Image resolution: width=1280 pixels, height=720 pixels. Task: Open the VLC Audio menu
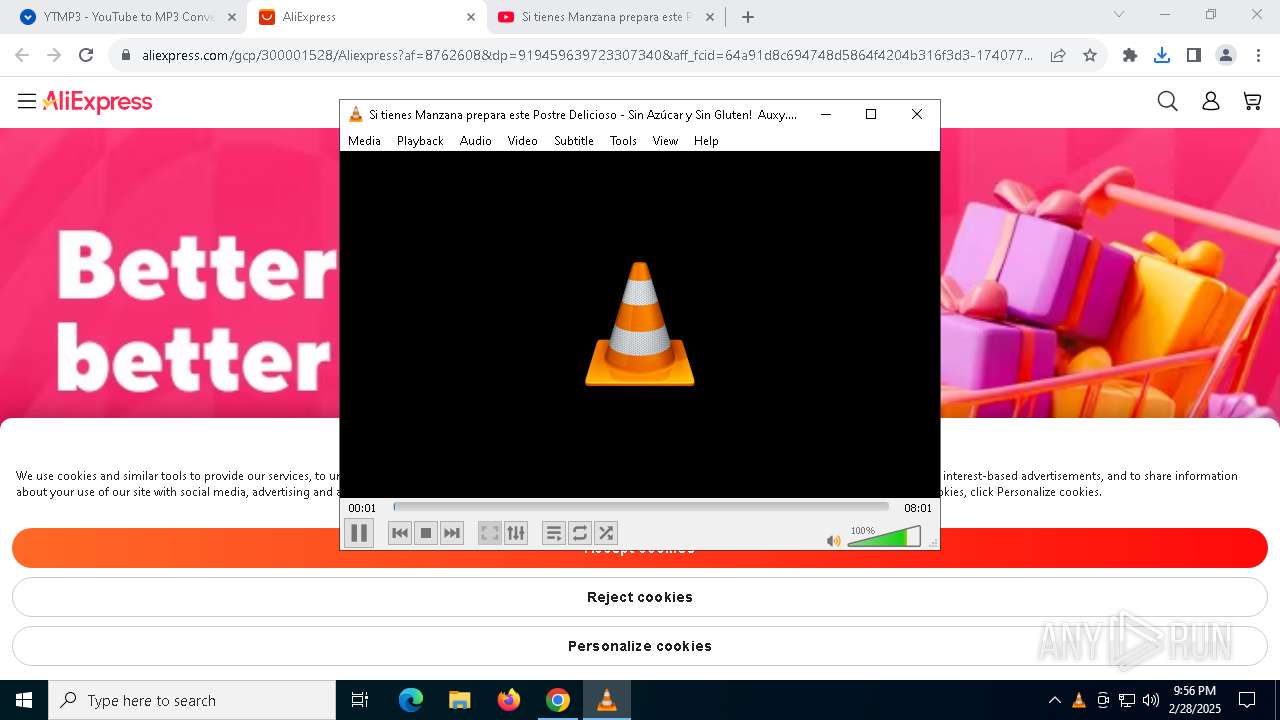tap(476, 141)
